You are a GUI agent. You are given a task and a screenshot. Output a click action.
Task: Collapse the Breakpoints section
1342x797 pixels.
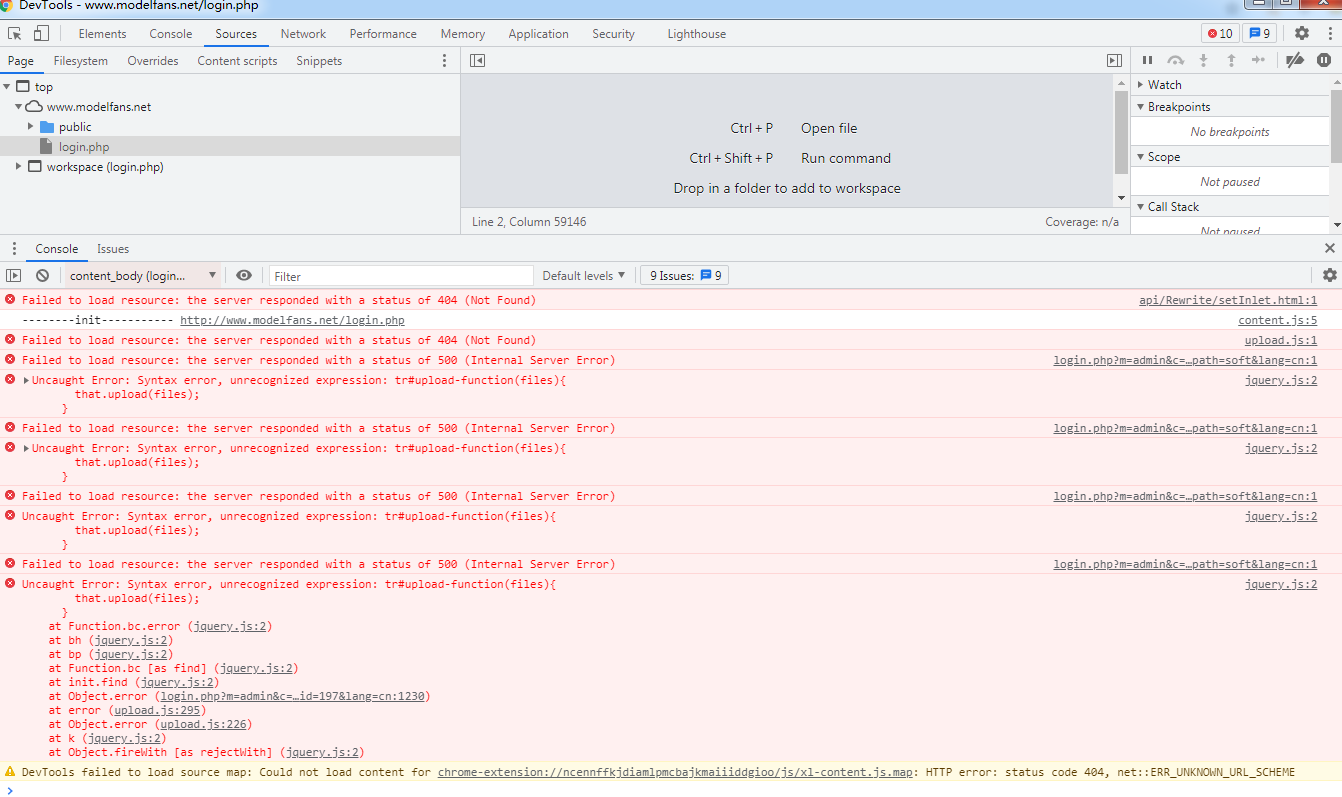point(1142,107)
